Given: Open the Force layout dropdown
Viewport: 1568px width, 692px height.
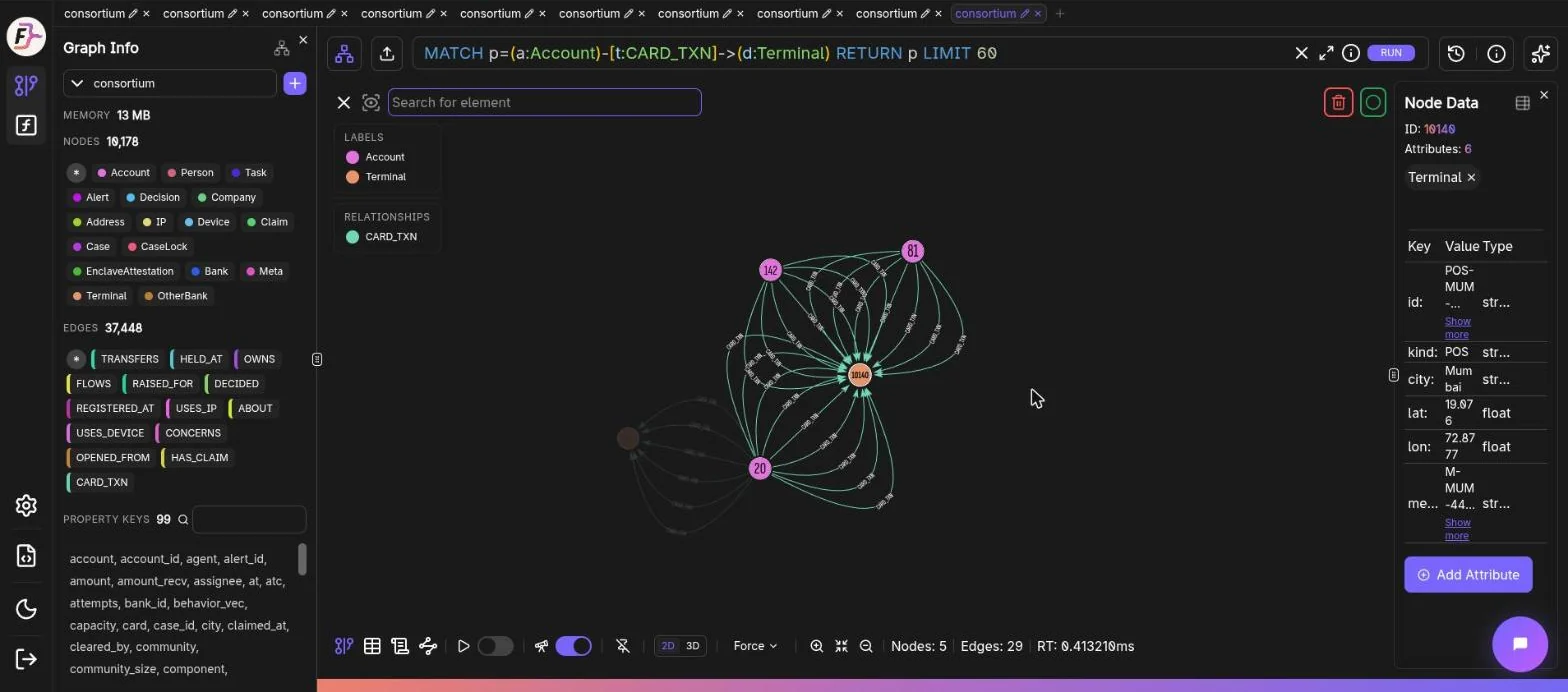Looking at the screenshot, I should (756, 646).
